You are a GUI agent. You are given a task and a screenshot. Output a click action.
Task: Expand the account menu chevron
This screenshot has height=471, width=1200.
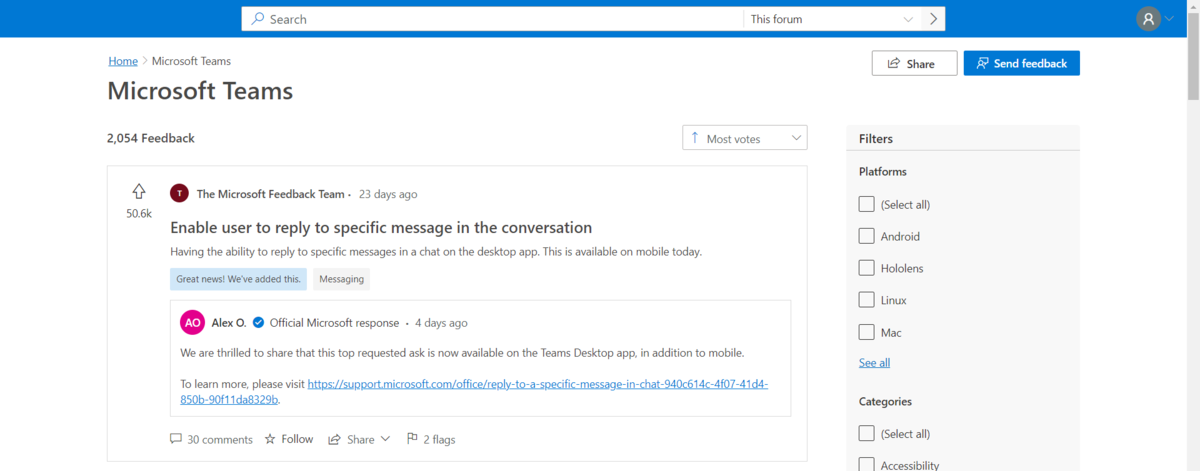1170,19
